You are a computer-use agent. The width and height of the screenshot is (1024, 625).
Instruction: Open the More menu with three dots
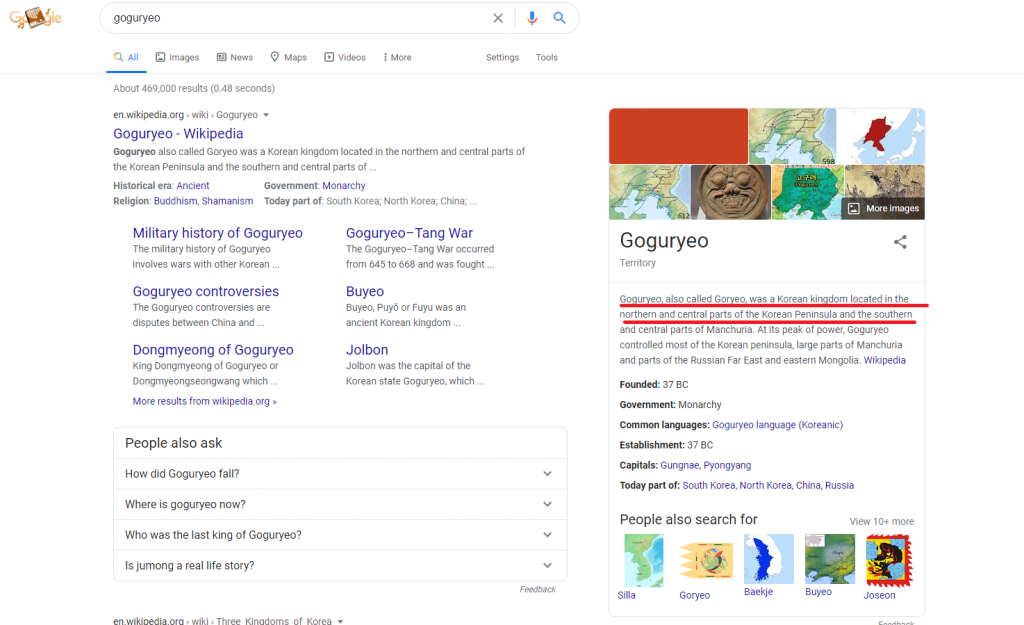[x=397, y=58]
